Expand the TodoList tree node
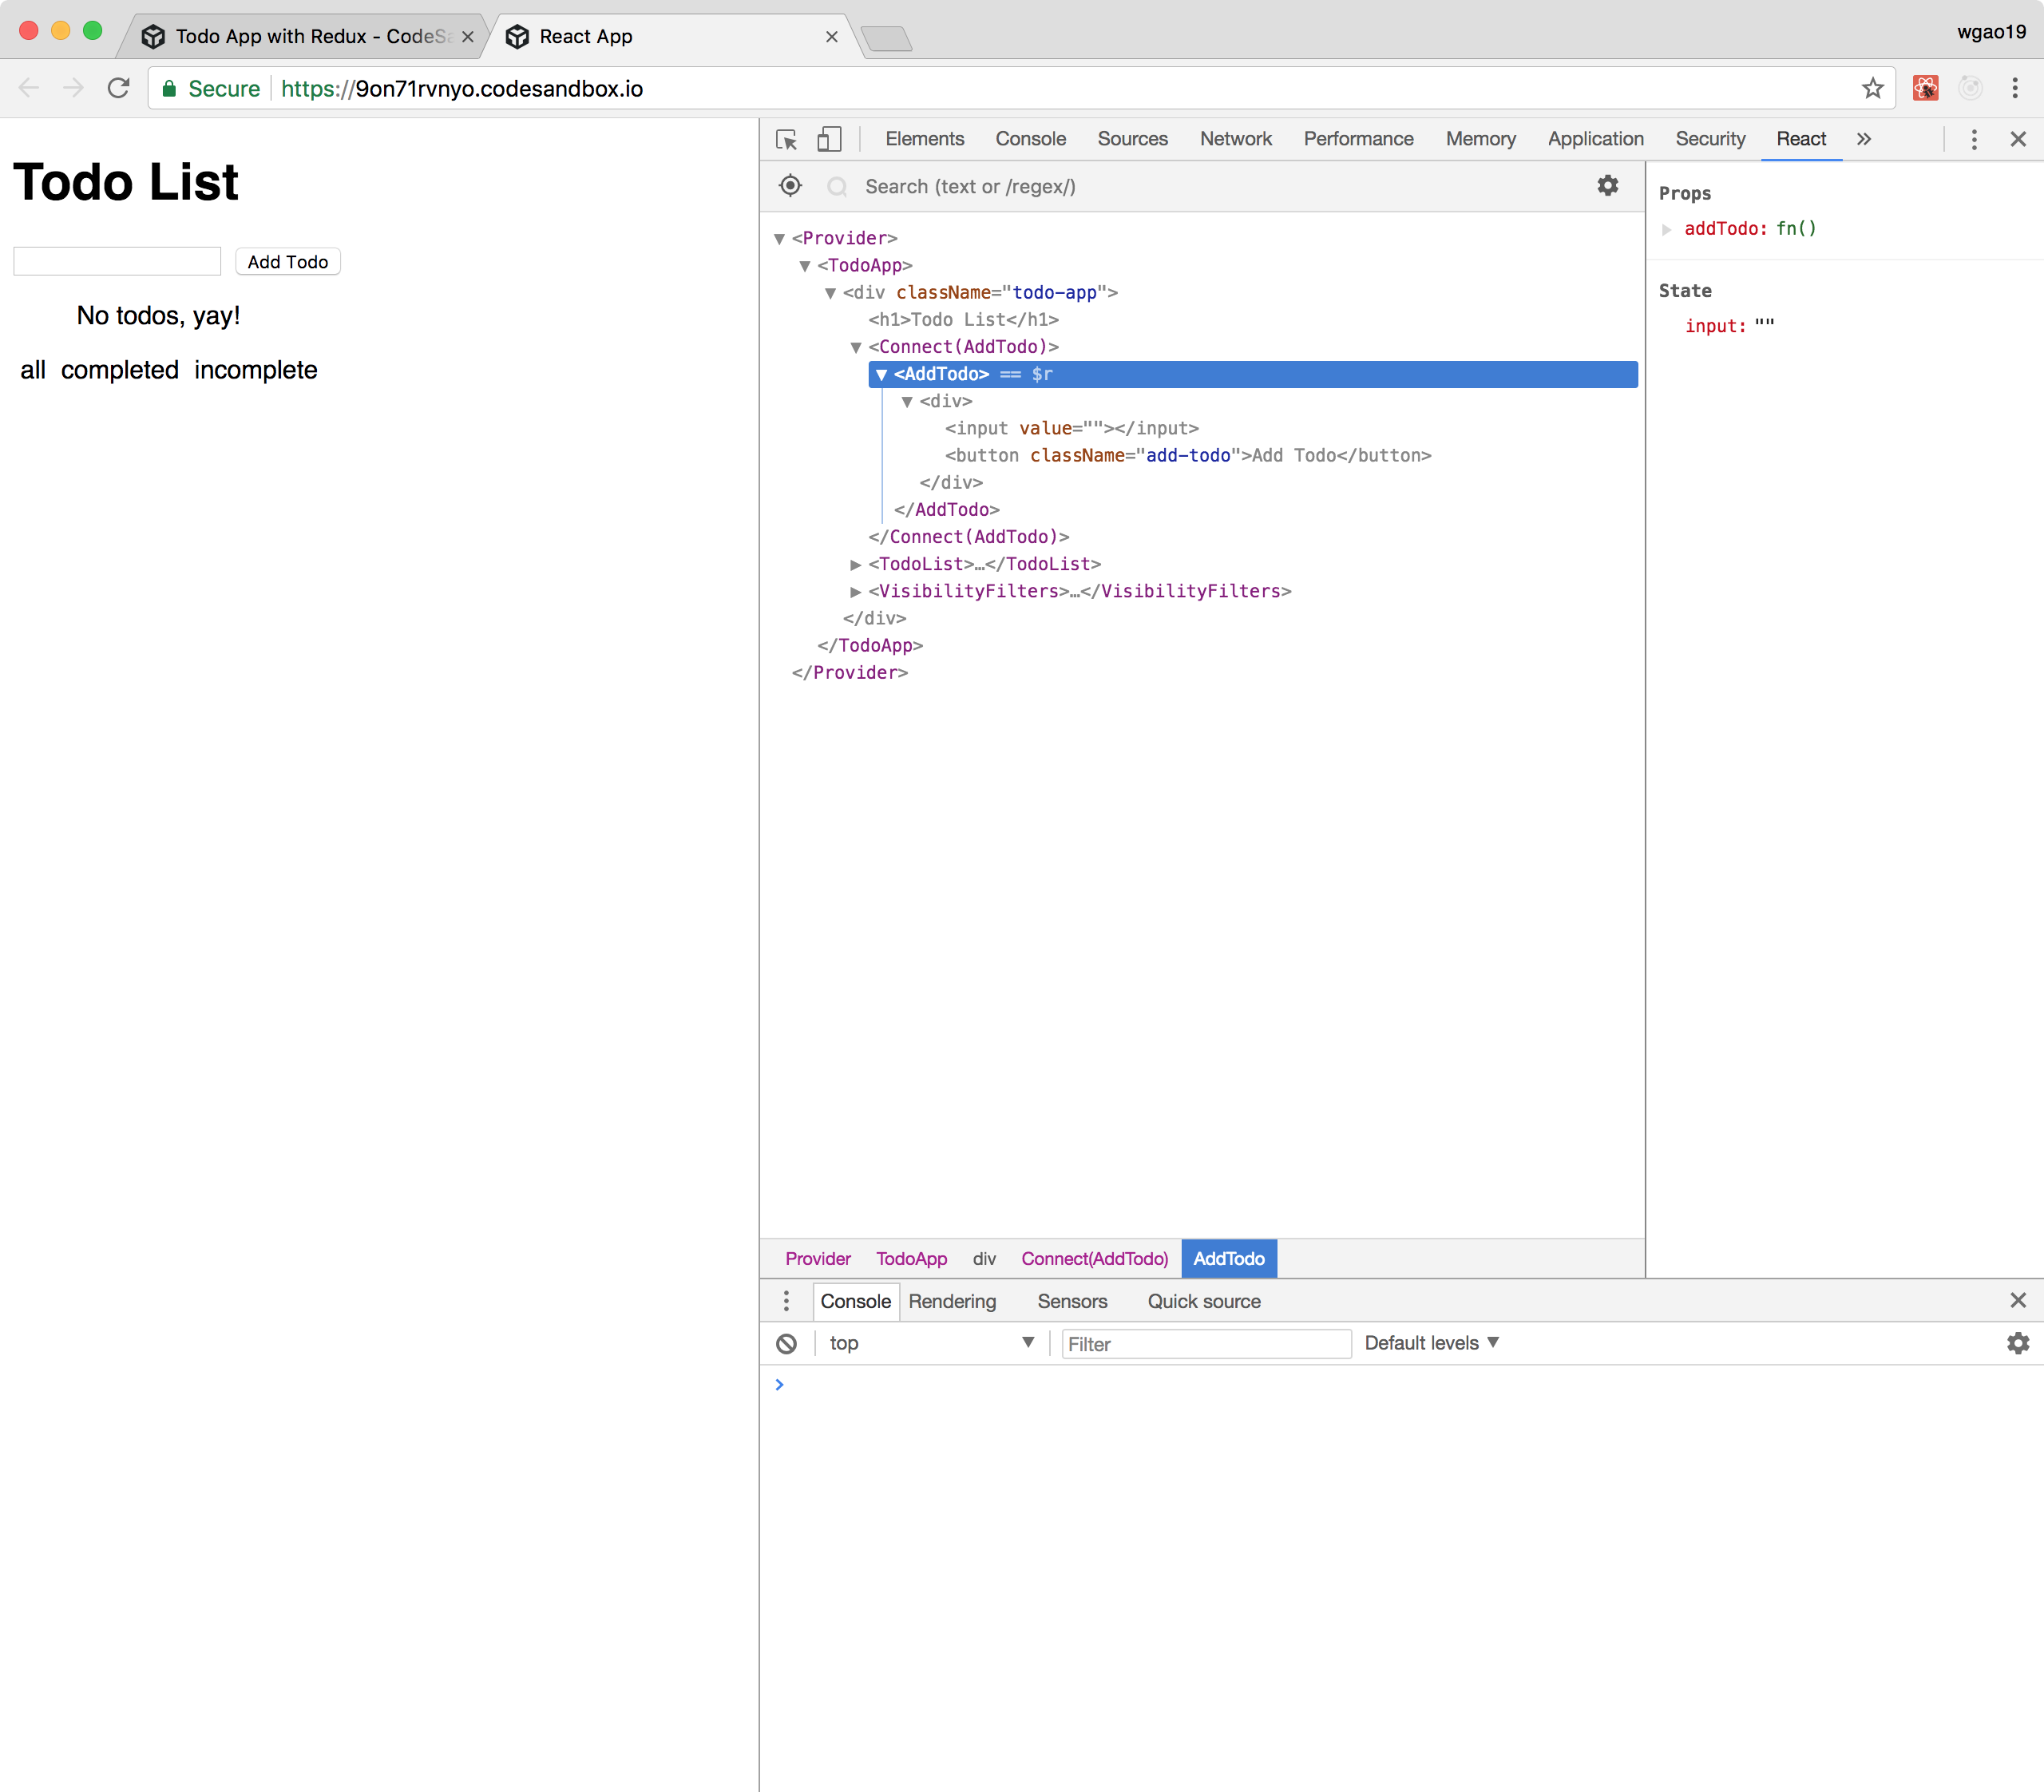The image size is (2044, 1792). [856, 565]
